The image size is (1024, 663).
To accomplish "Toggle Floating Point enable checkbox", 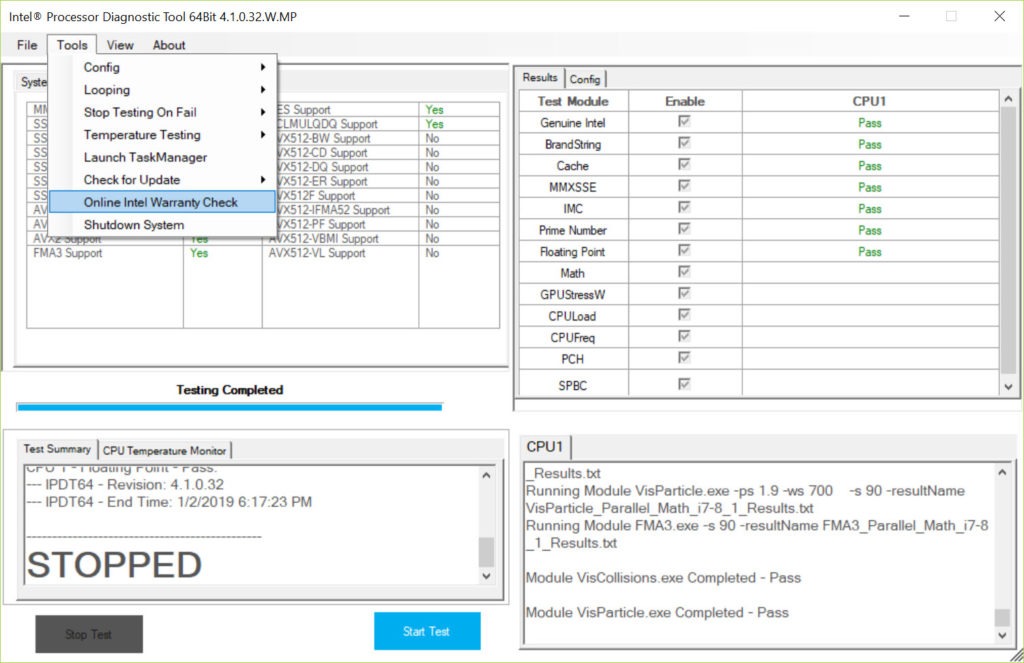I will [684, 251].
